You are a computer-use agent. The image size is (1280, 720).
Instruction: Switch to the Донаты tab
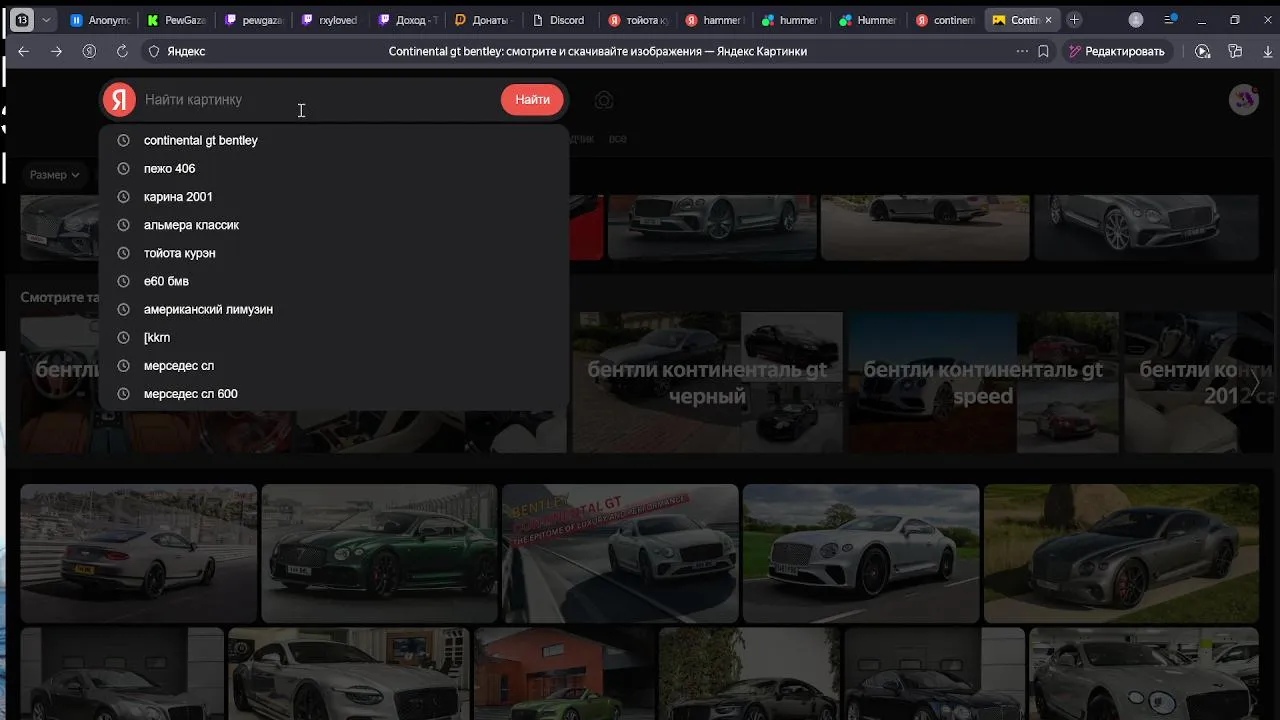coord(482,20)
